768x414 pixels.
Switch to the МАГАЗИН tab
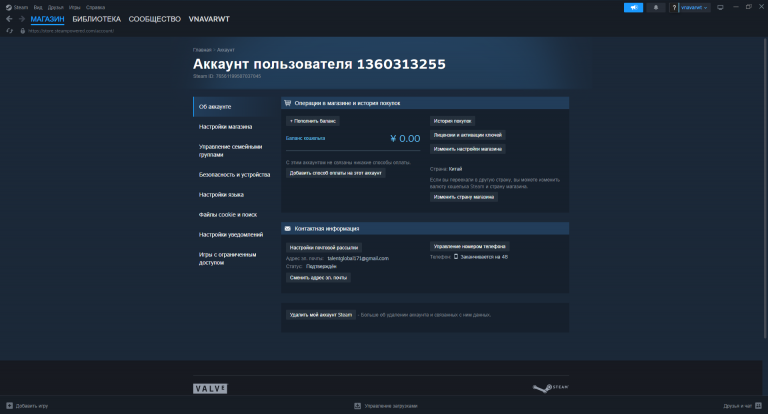(x=48, y=19)
